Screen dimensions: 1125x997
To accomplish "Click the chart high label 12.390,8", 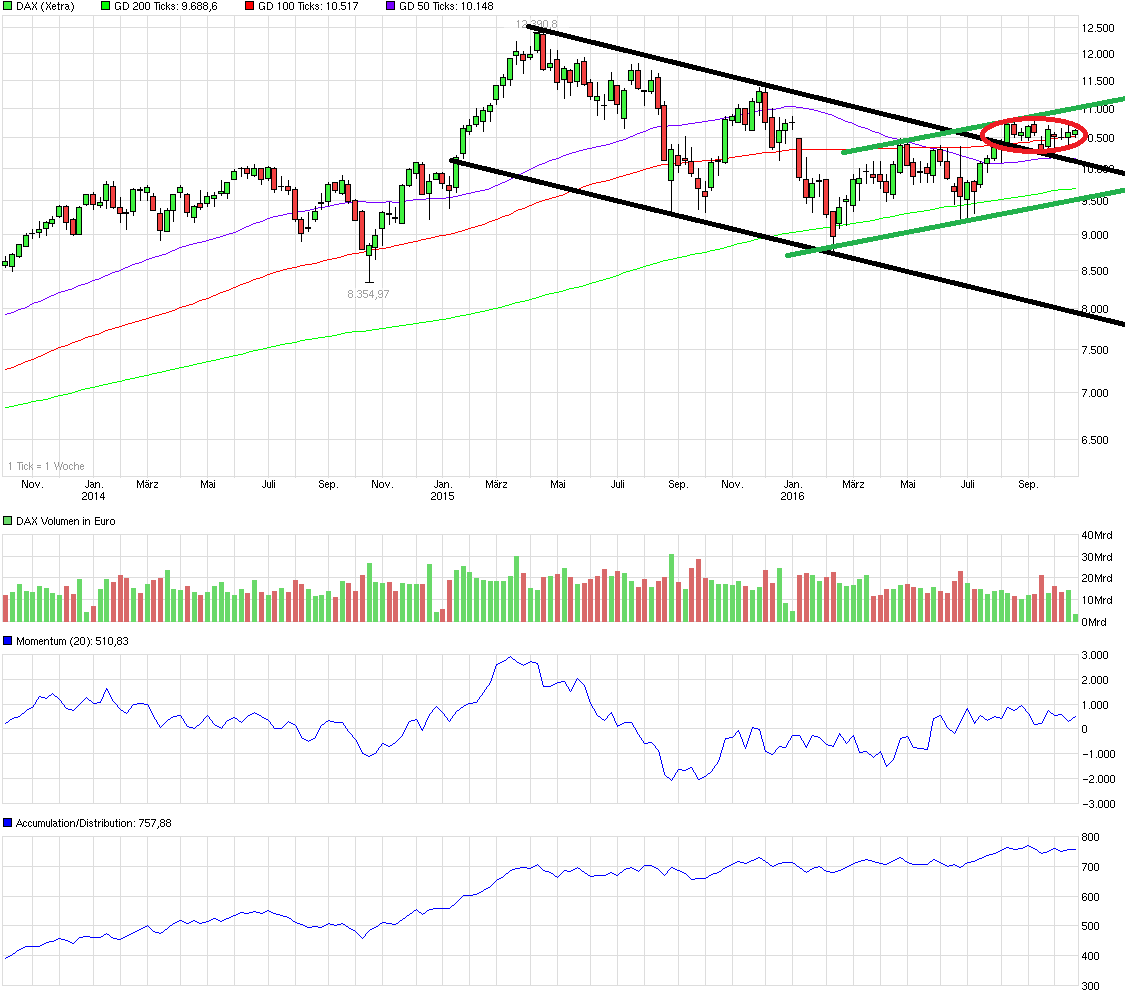I will 537,24.
